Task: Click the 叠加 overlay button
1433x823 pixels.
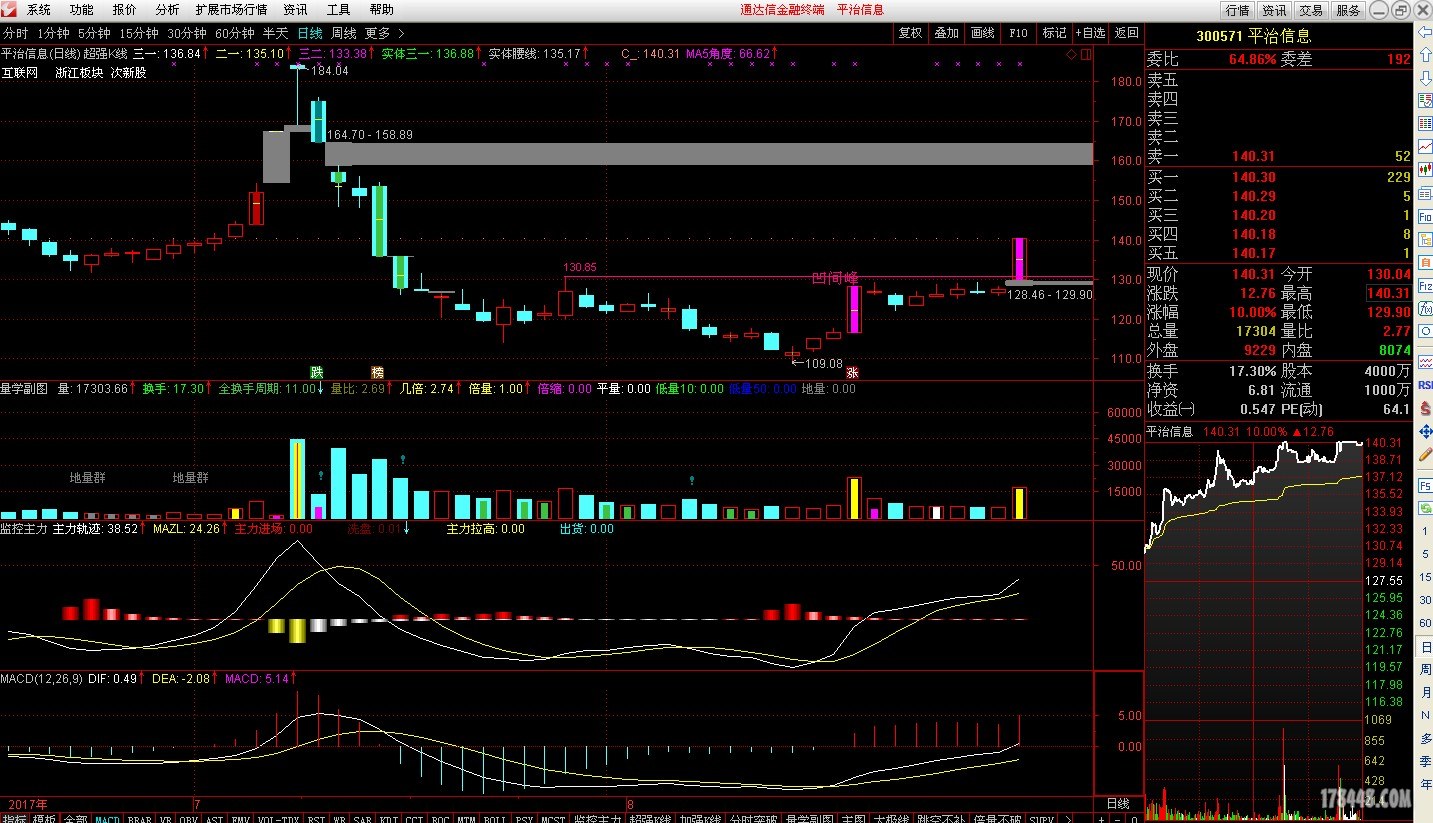Action: tap(946, 33)
